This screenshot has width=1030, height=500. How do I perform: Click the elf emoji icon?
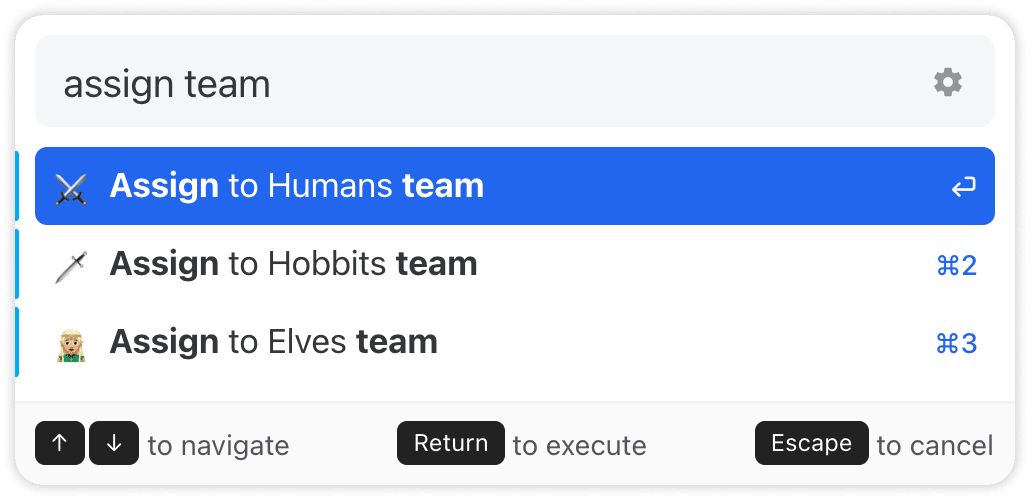pyautogui.click(x=71, y=344)
